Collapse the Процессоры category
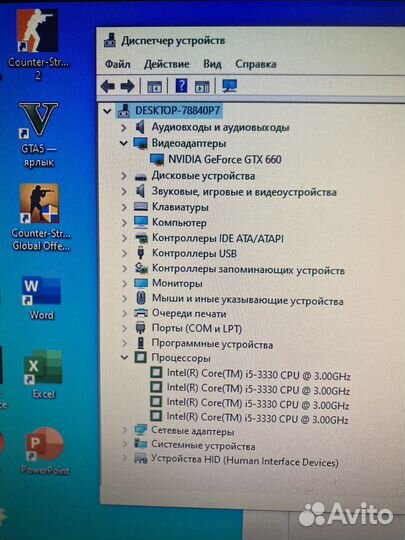The width and height of the screenshot is (405, 540). click(x=124, y=357)
